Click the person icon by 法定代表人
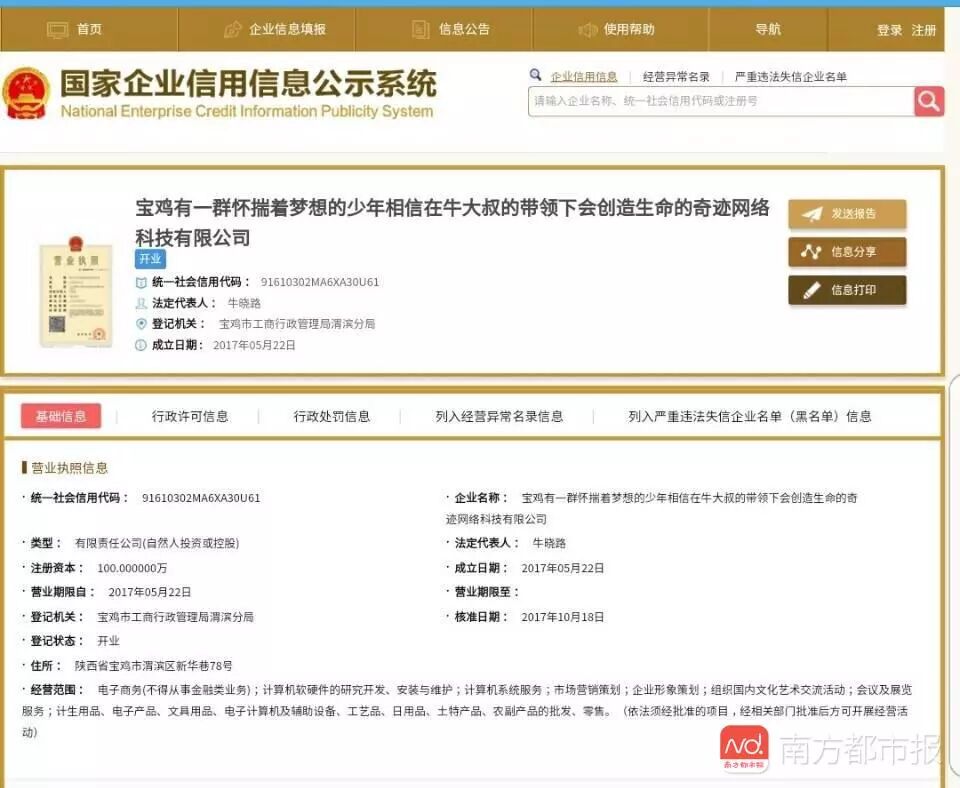Image resolution: width=960 pixels, height=788 pixels. (141, 303)
